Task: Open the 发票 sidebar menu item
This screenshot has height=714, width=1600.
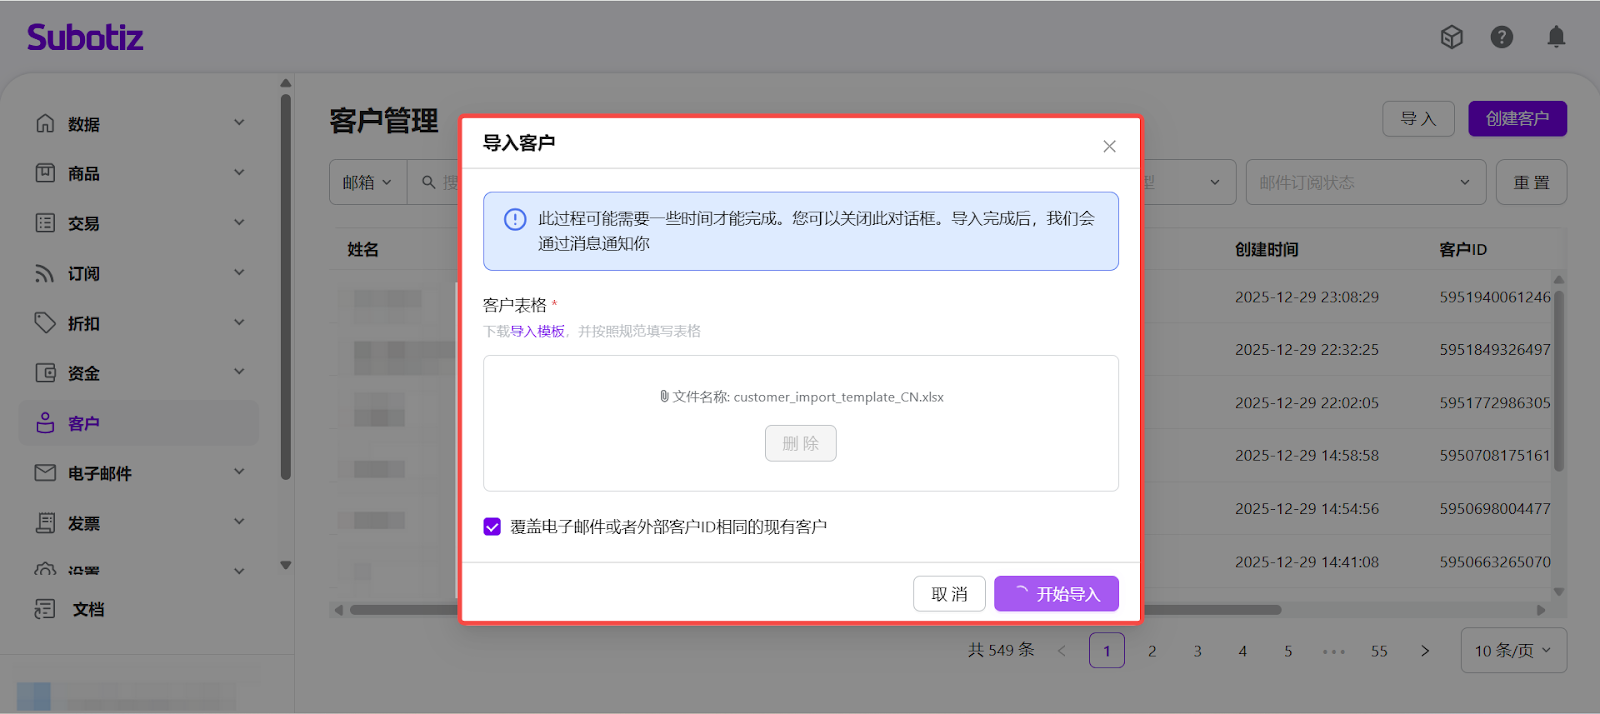Action: pyautogui.click(x=84, y=523)
